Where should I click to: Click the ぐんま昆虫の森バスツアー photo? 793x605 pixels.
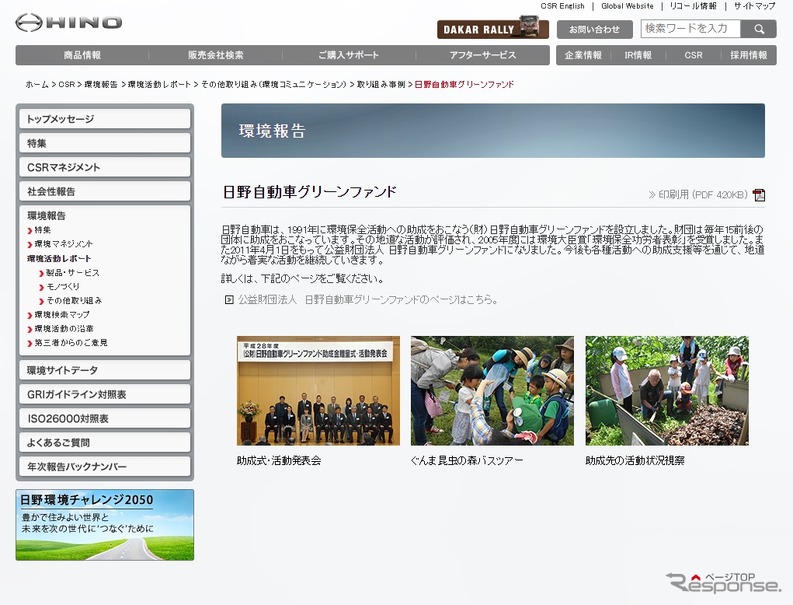pos(492,391)
